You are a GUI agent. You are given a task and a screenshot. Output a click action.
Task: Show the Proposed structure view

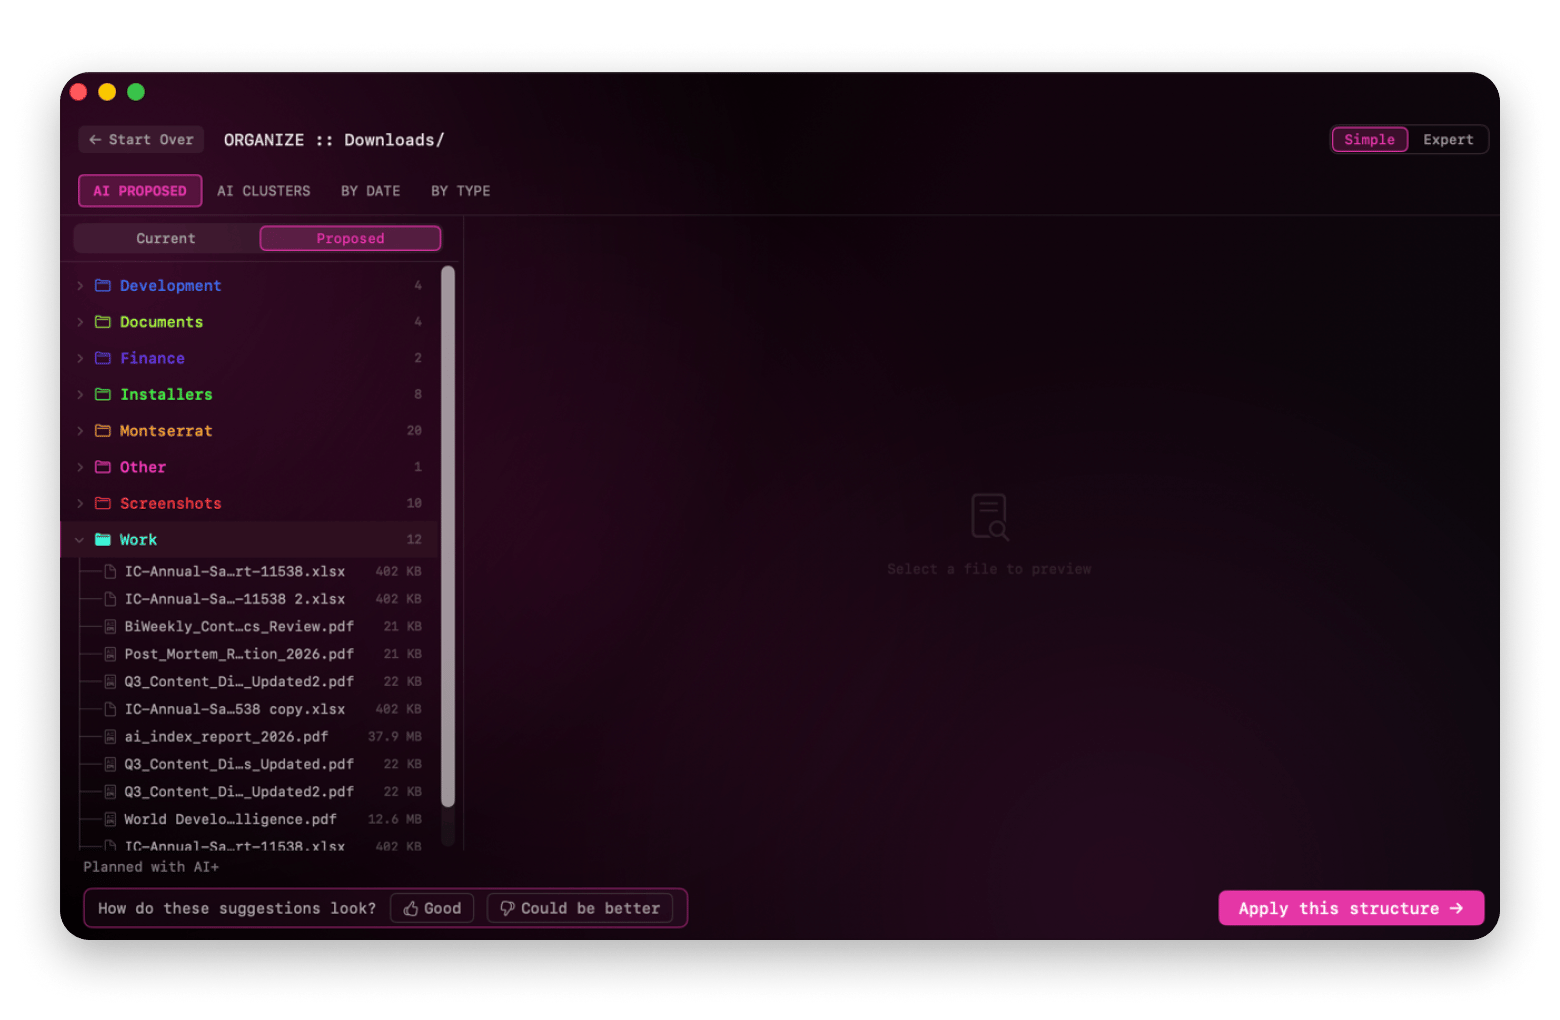350,238
